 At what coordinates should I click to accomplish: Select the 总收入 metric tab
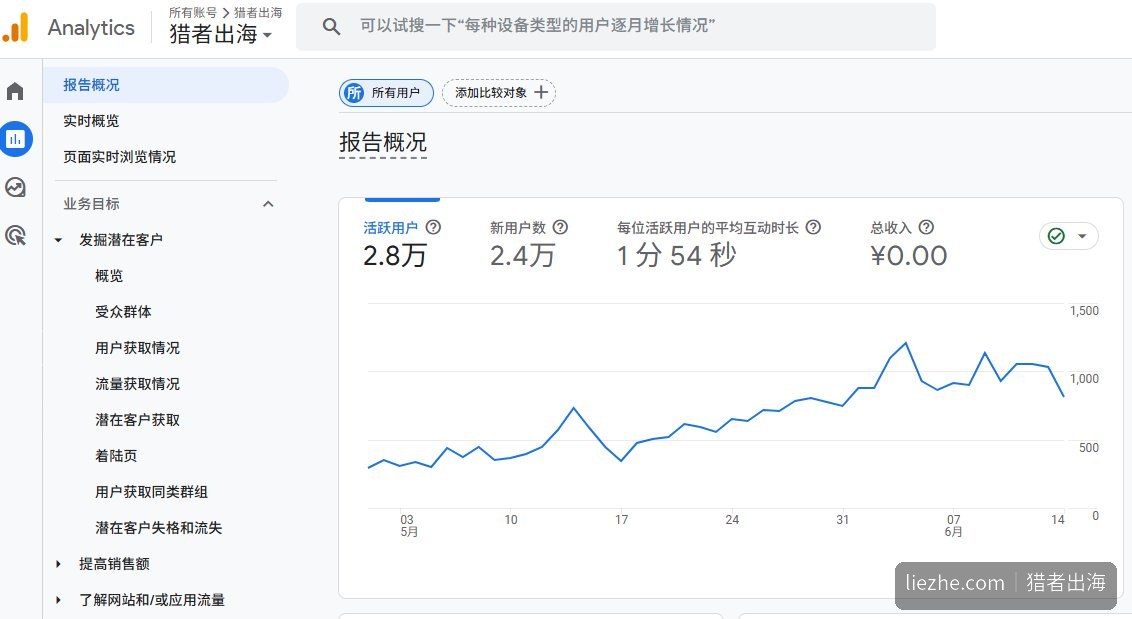click(x=908, y=245)
